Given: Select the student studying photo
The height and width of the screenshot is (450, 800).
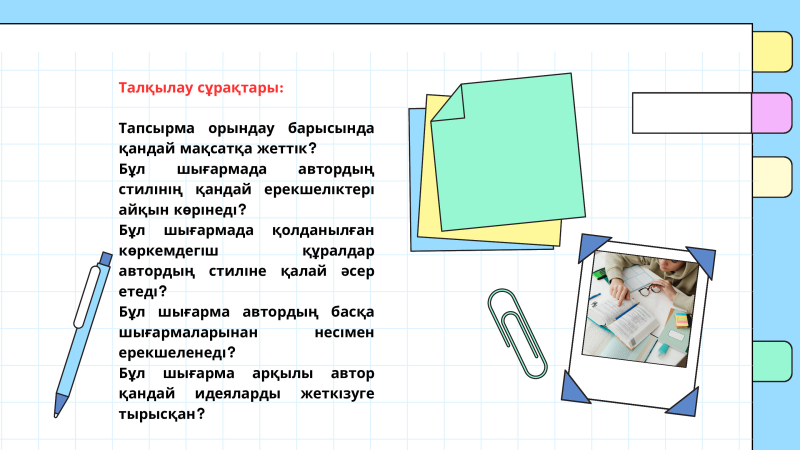Looking at the screenshot, I should click(641, 309).
